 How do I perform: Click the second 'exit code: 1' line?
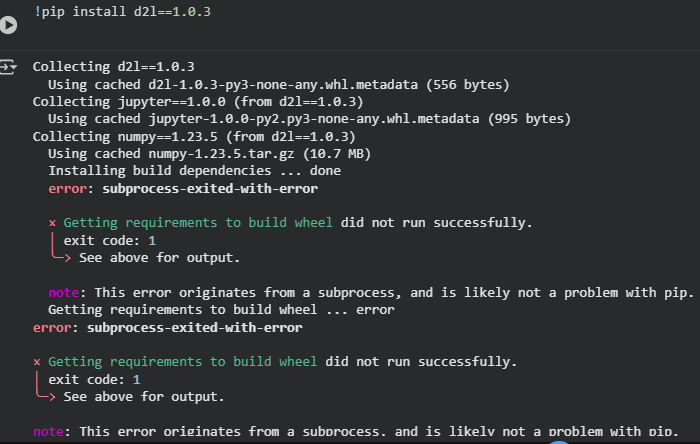click(x=94, y=379)
